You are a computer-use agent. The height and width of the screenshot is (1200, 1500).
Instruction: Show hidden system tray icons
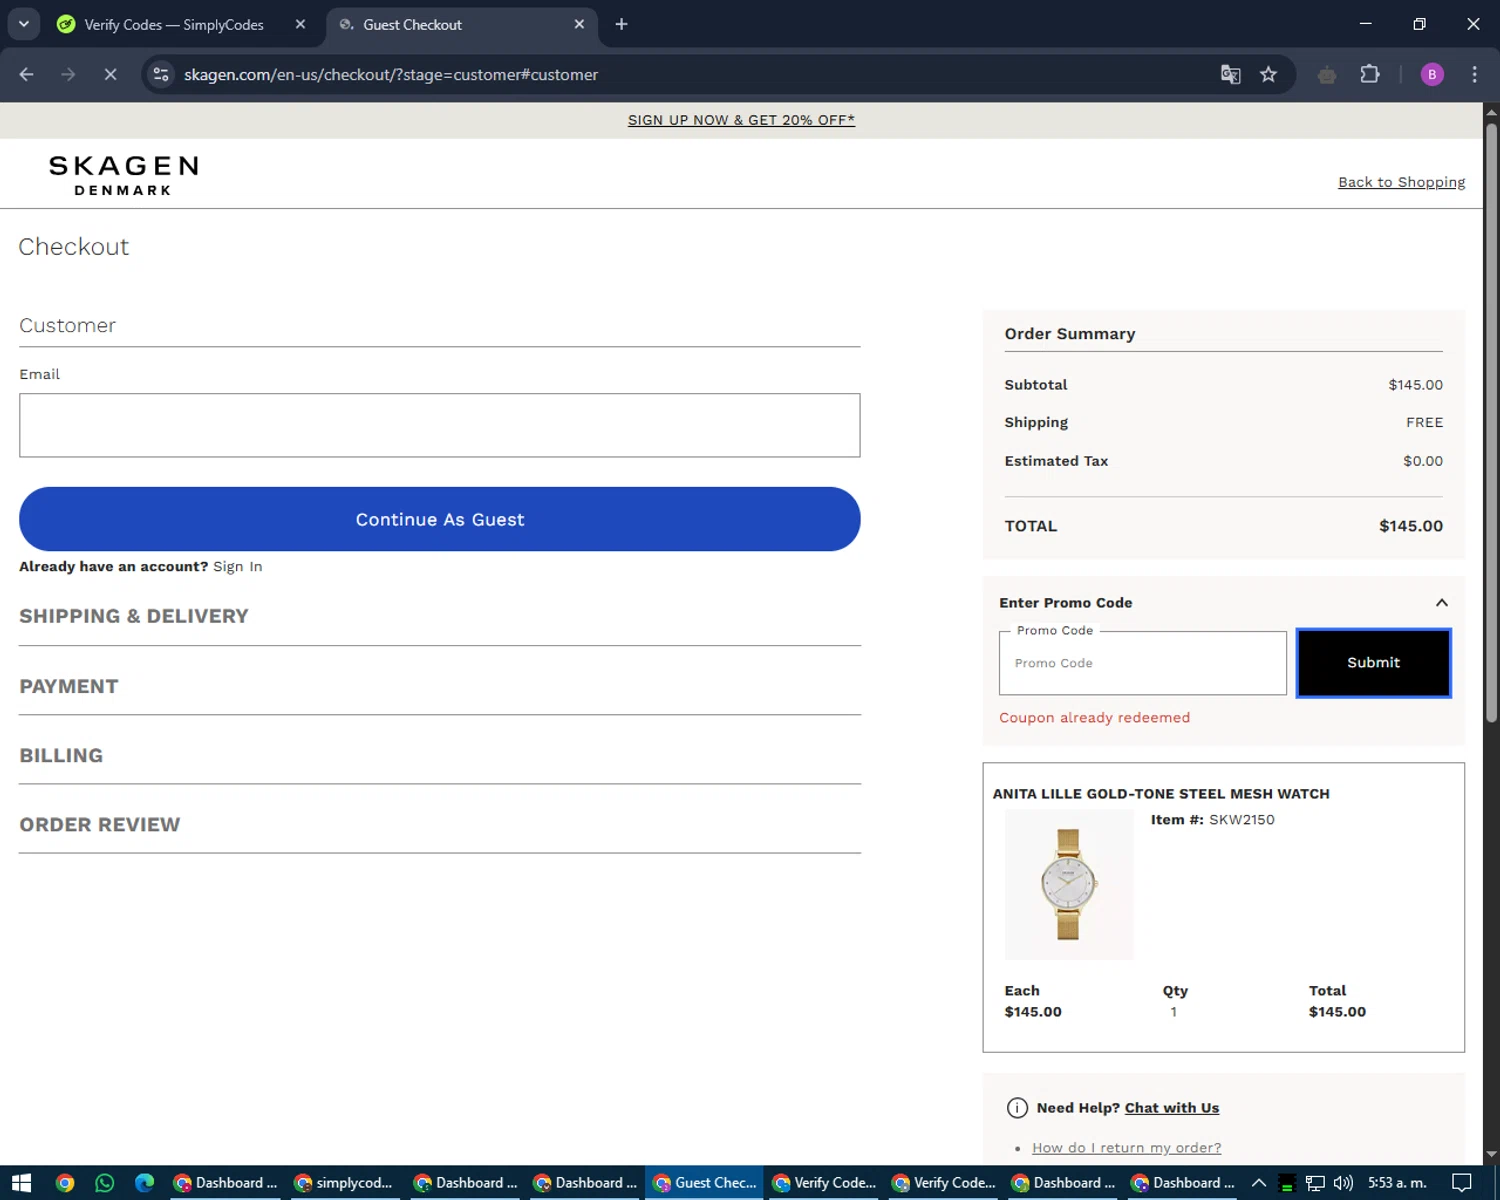pyautogui.click(x=1259, y=1183)
